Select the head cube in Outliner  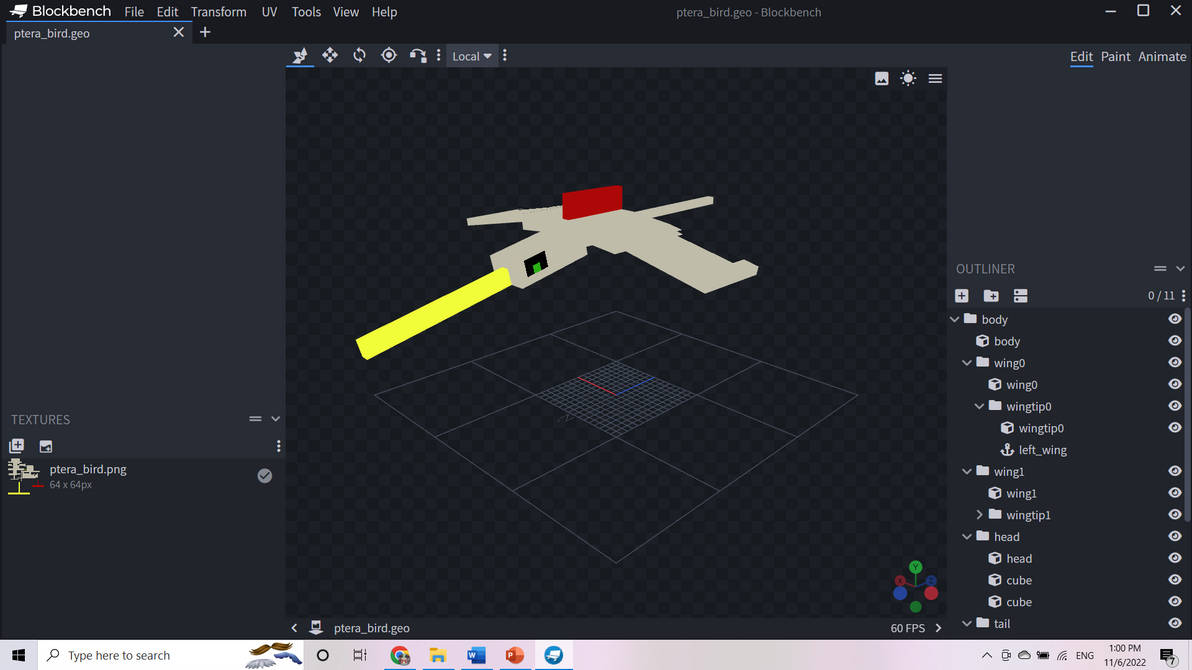pyautogui.click(x=1019, y=559)
